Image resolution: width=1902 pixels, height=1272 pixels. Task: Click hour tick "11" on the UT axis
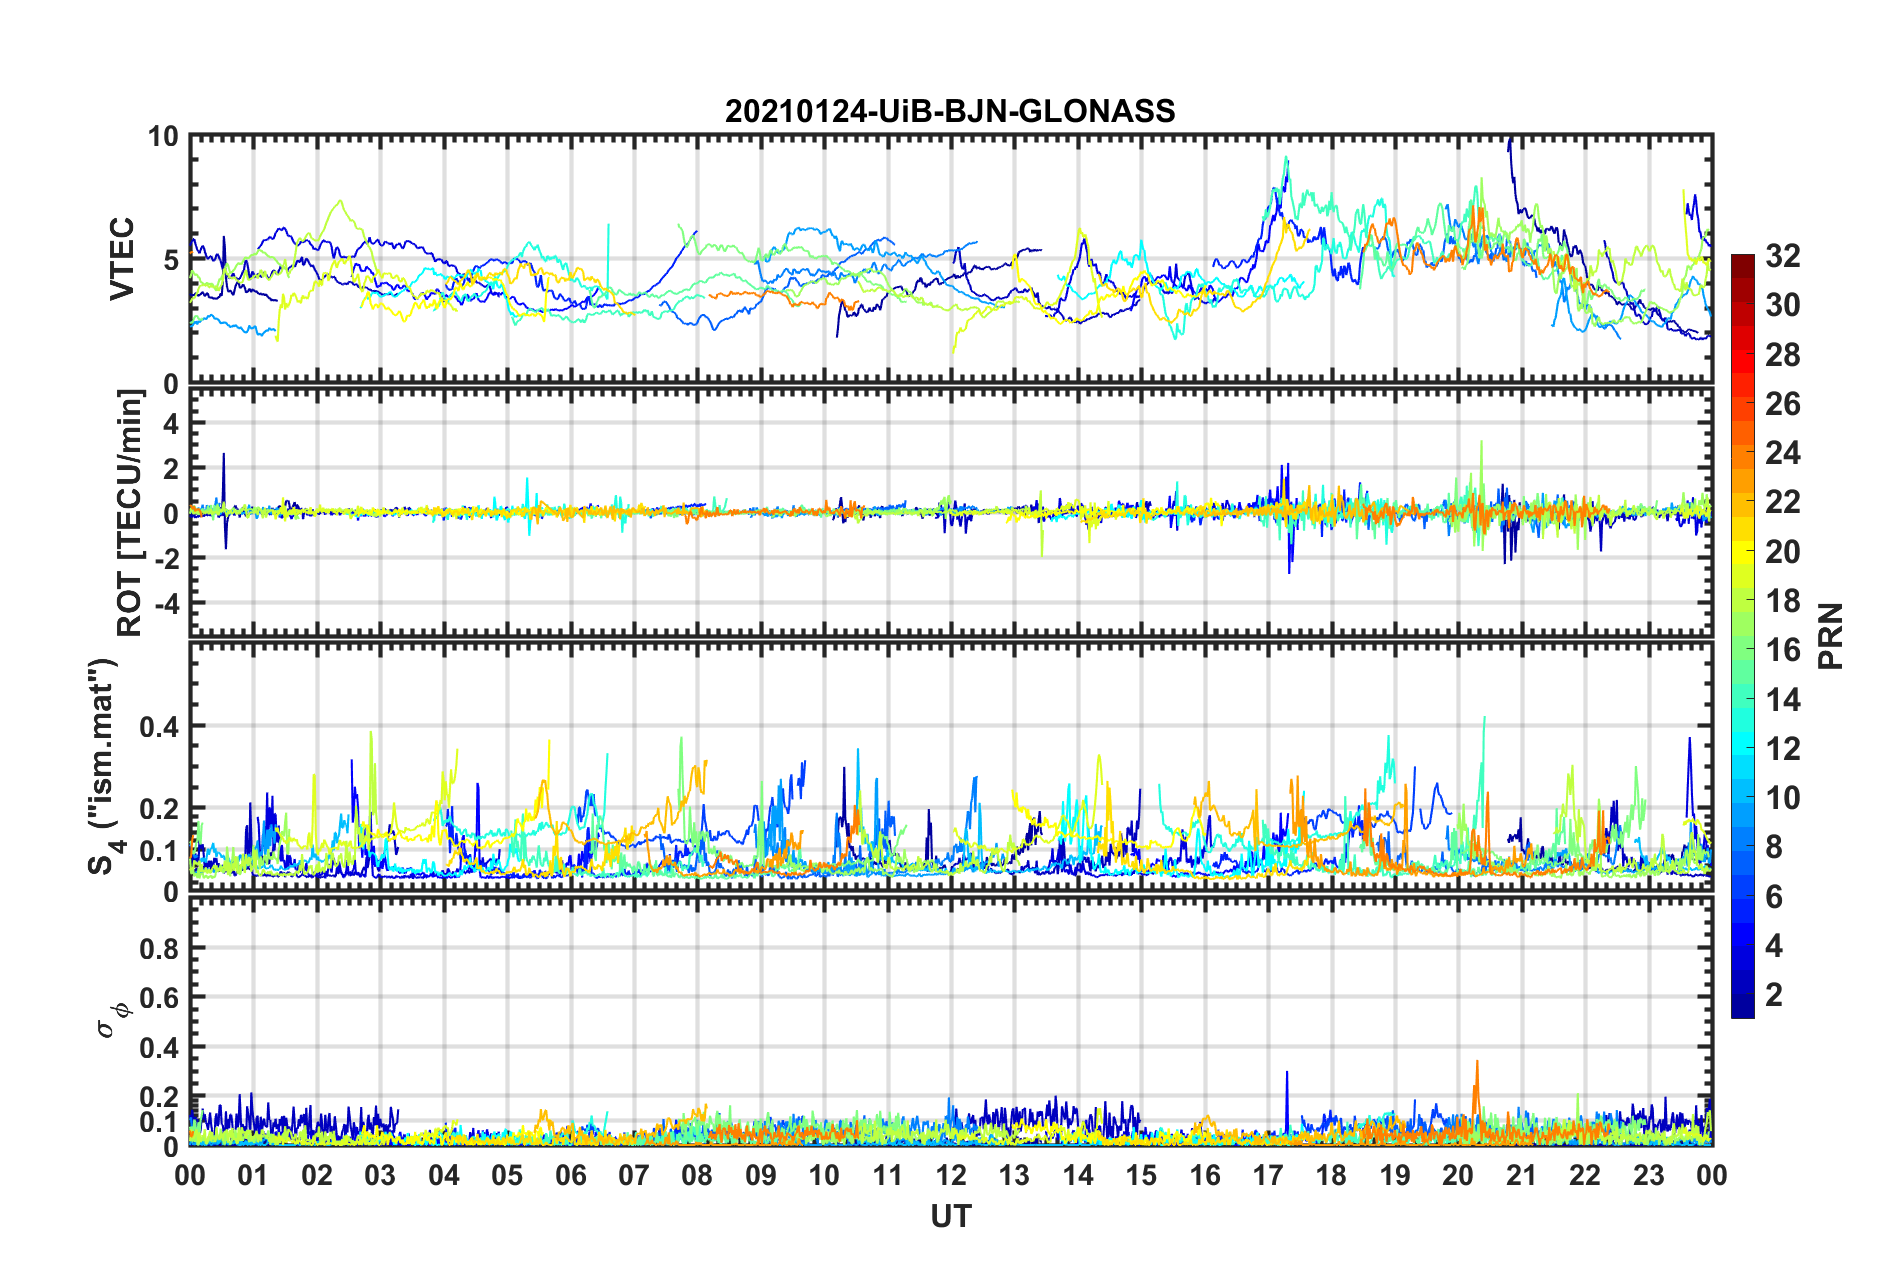(x=888, y=1175)
